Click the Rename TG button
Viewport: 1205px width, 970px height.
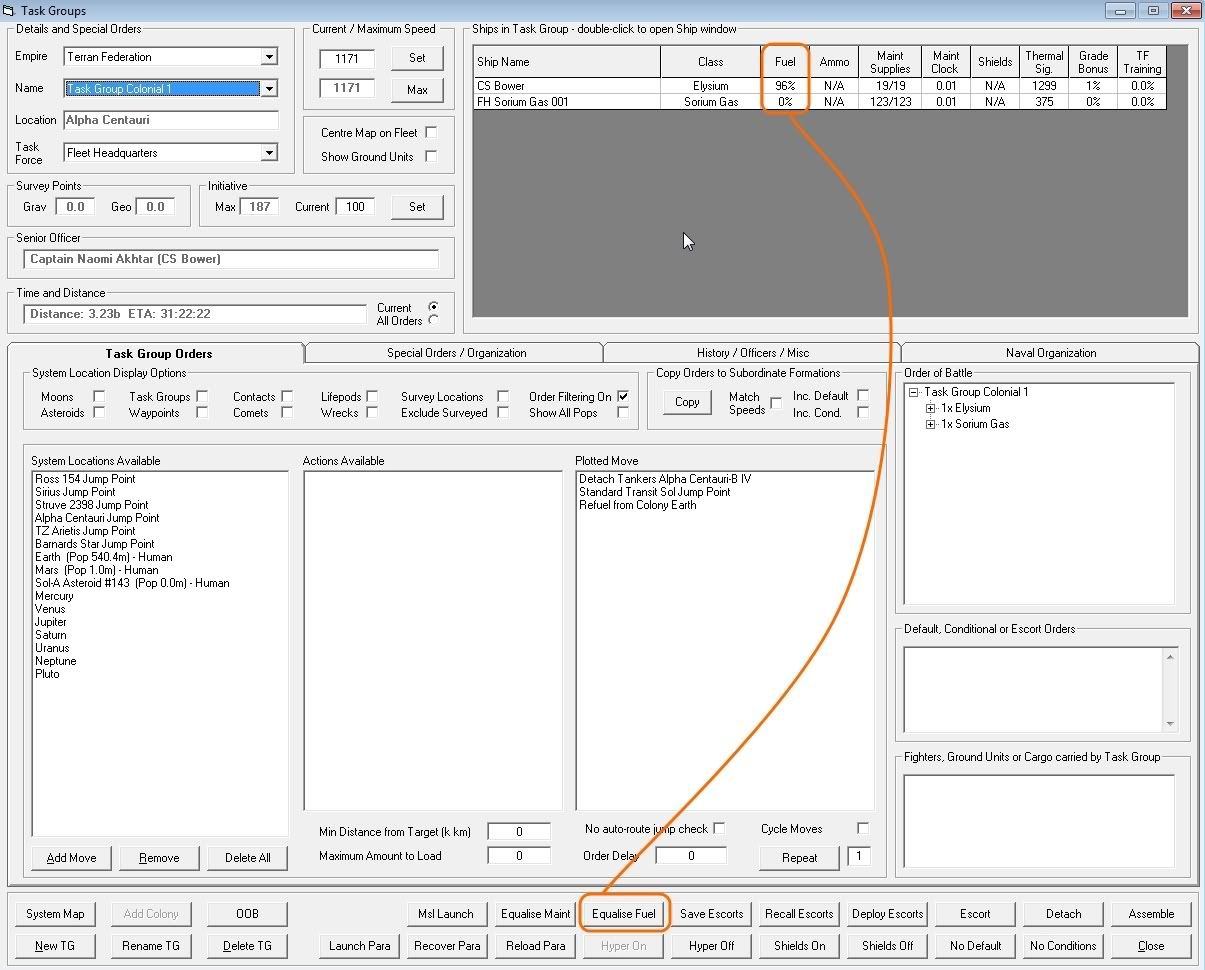click(151, 945)
